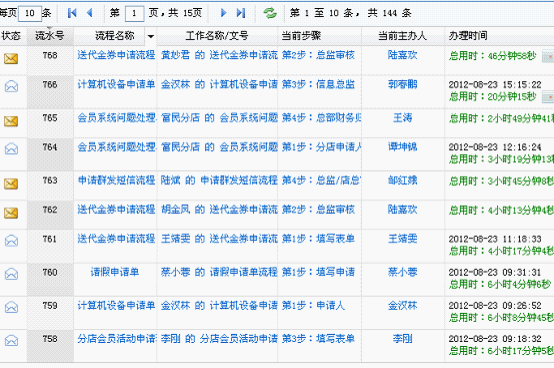Go to the first page of results
Screen dimensions: 554x368
[x=72, y=13]
